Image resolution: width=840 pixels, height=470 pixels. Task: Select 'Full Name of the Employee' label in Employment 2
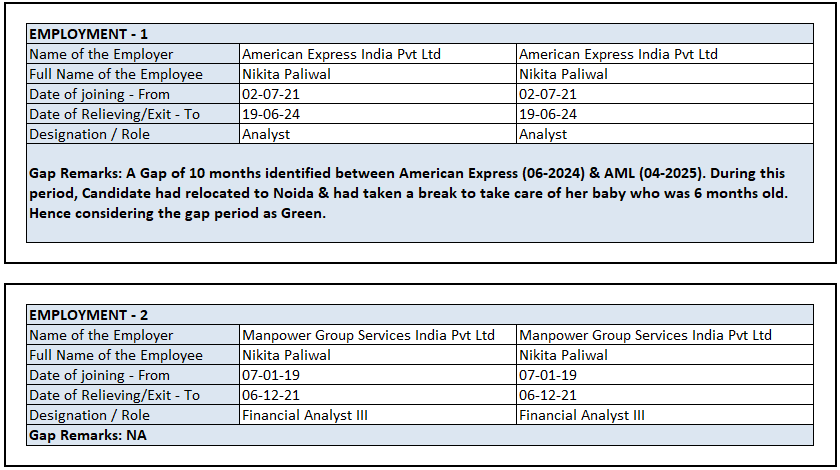(x=116, y=355)
